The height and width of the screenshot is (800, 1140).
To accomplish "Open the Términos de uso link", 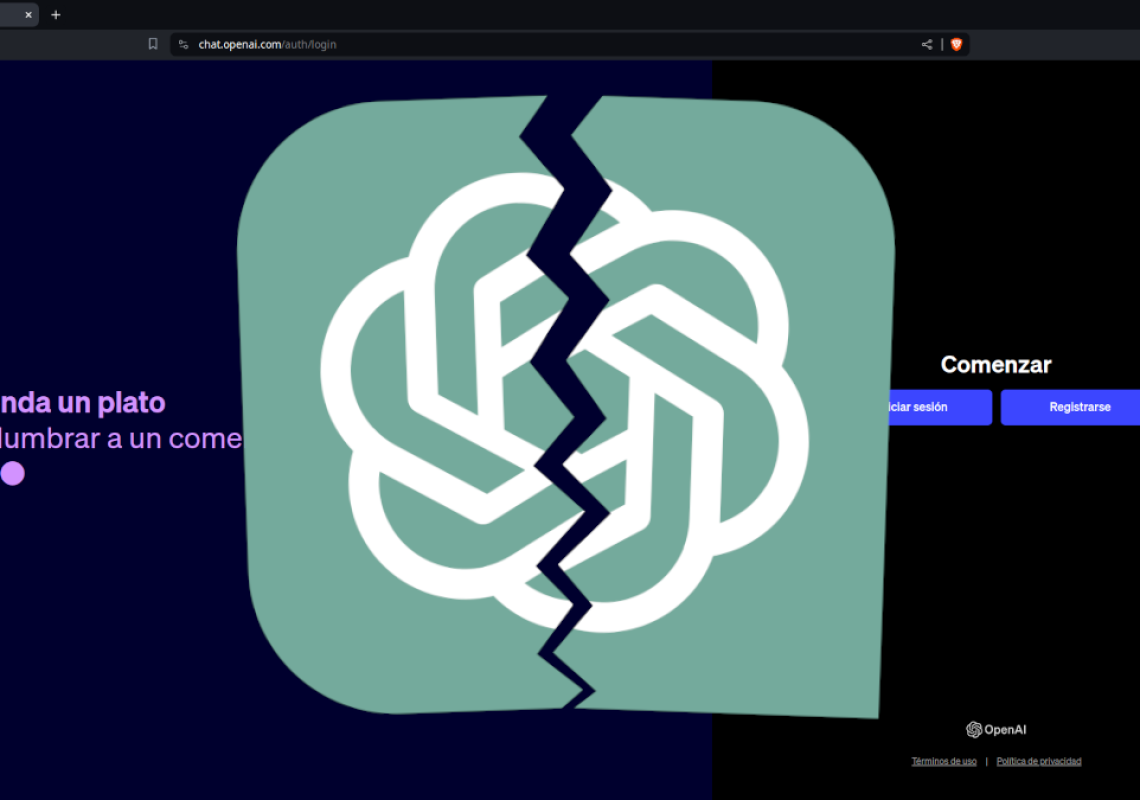I will point(944,761).
